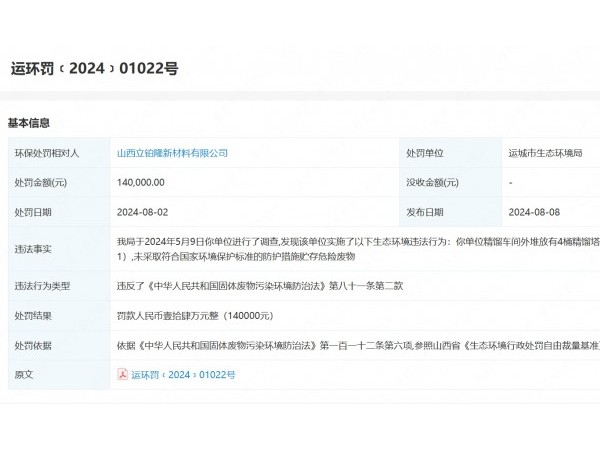Click the 基本信息 section heading
This screenshot has width=600, height=450.
coord(29,122)
